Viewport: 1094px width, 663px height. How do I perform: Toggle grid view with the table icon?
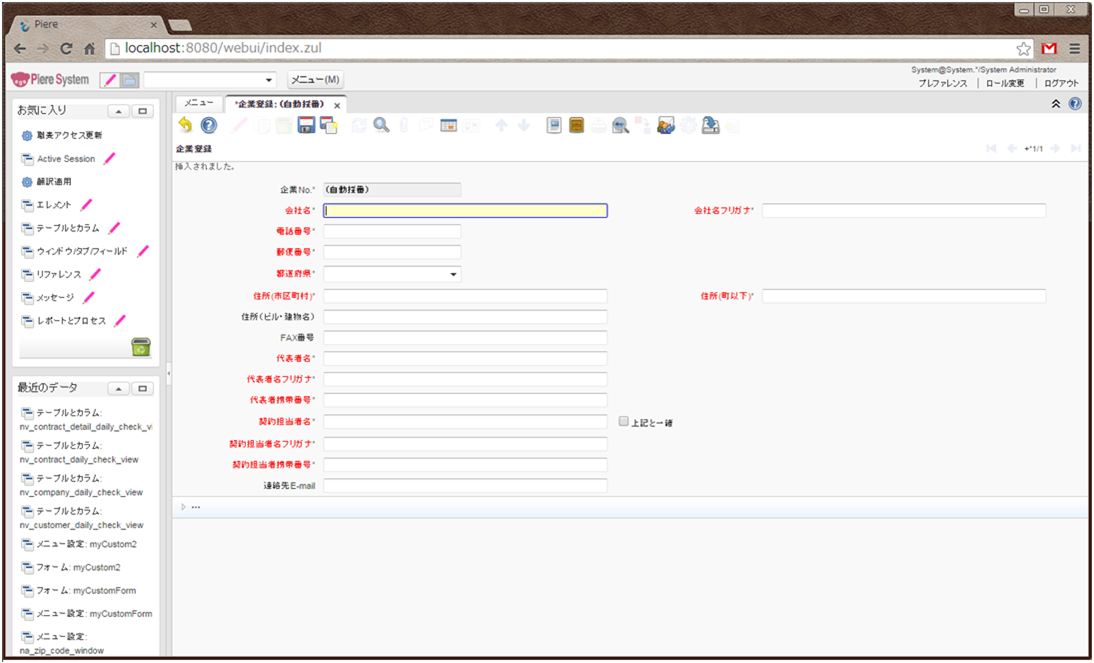tap(449, 126)
